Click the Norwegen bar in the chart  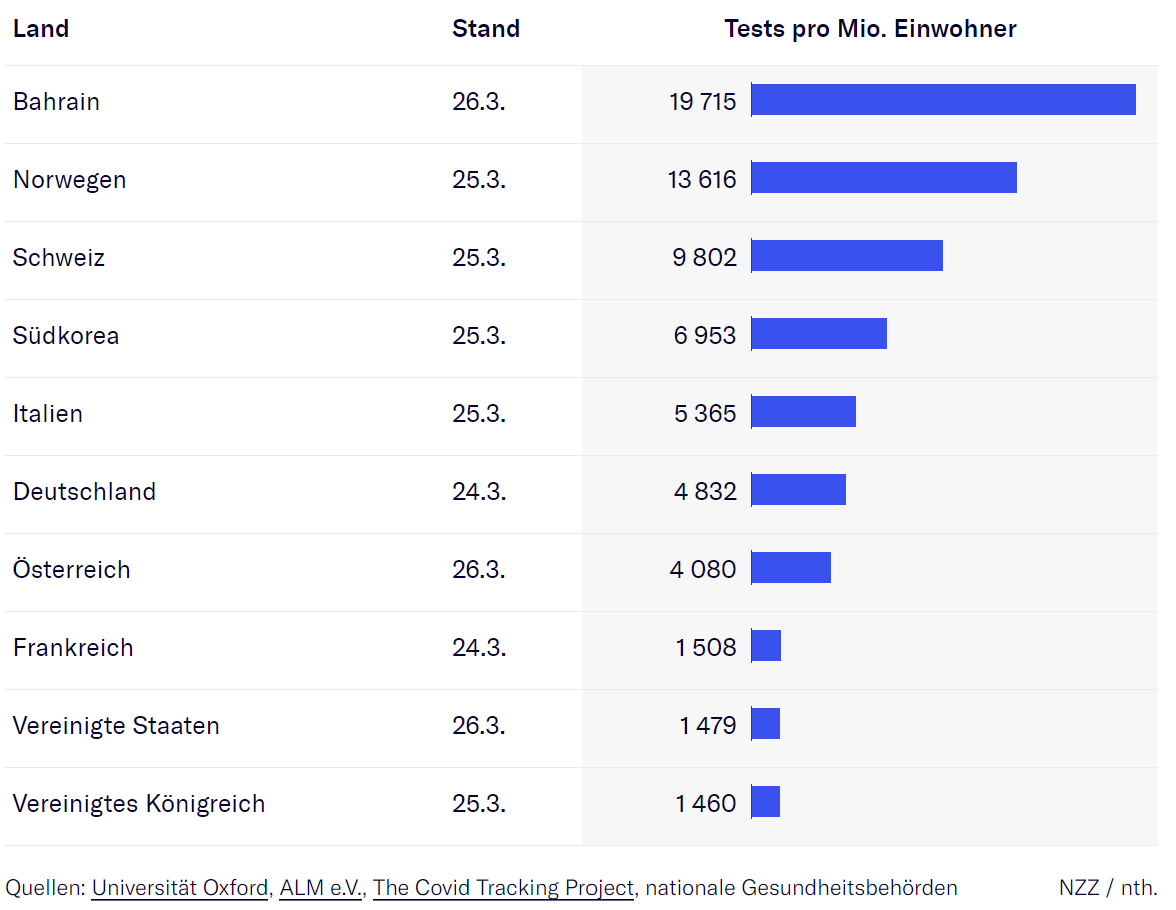click(884, 178)
